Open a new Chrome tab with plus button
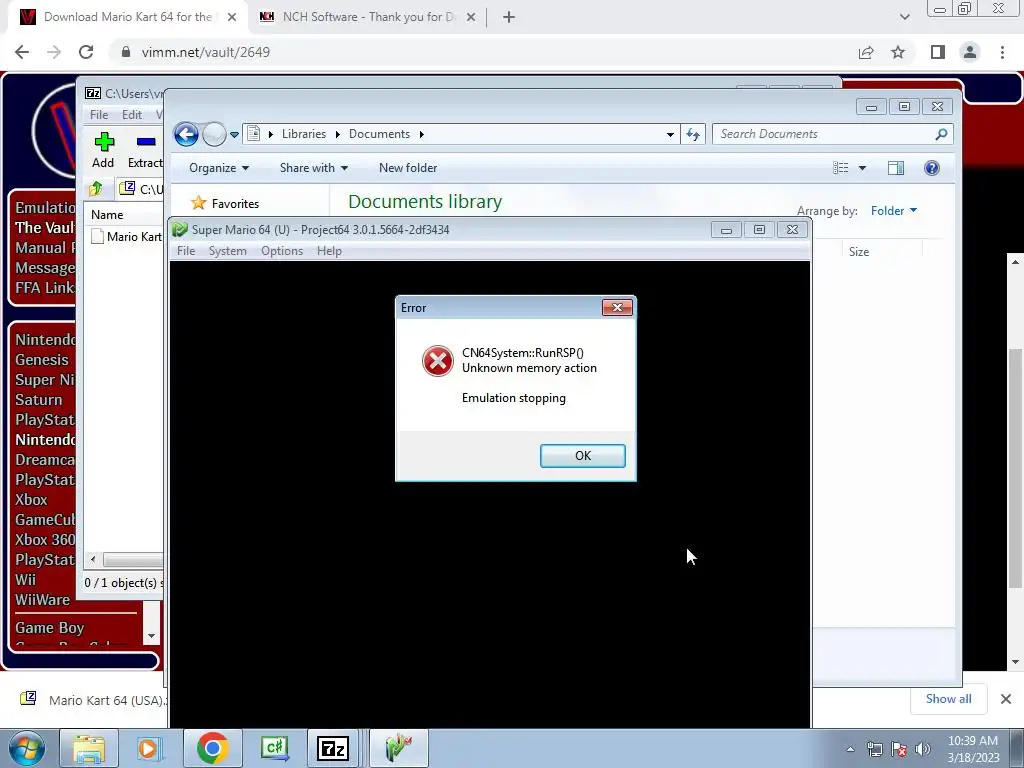 (x=509, y=17)
